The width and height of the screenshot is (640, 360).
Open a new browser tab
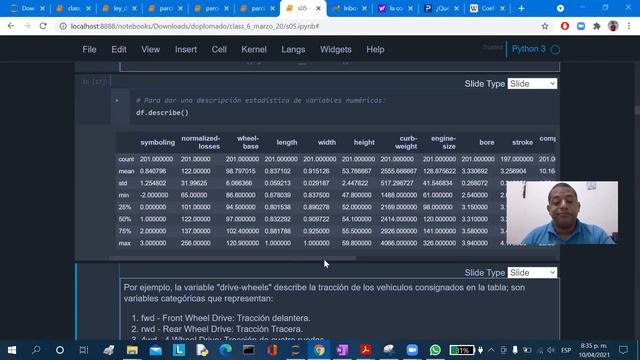coord(521,8)
